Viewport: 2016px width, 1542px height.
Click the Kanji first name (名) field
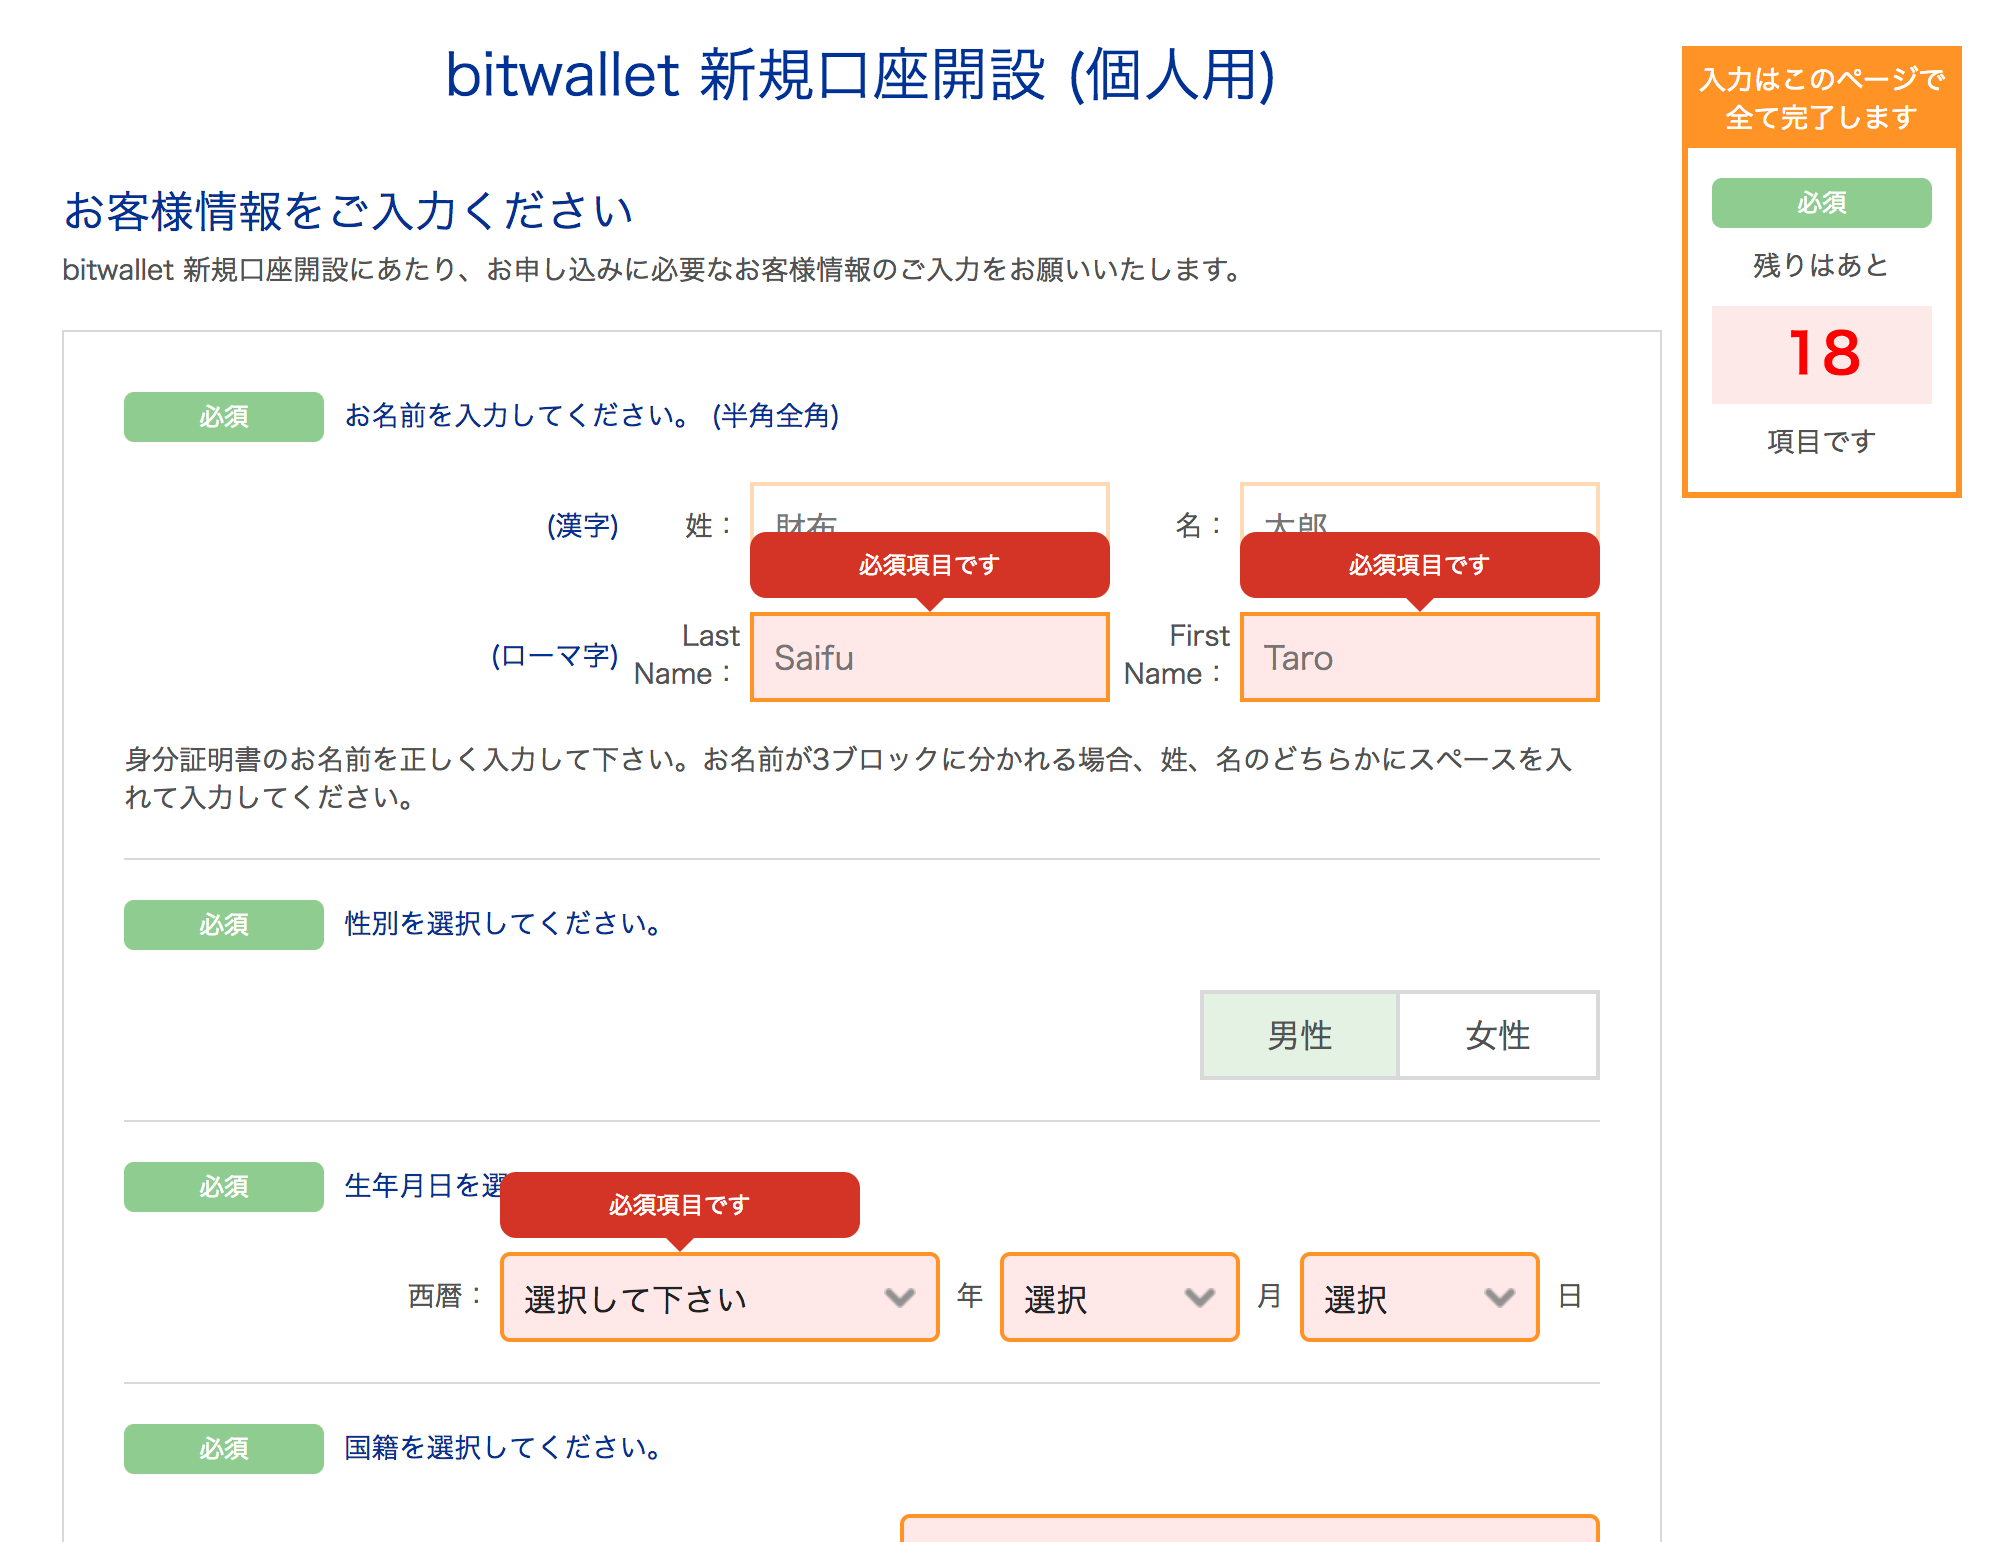point(1419,508)
